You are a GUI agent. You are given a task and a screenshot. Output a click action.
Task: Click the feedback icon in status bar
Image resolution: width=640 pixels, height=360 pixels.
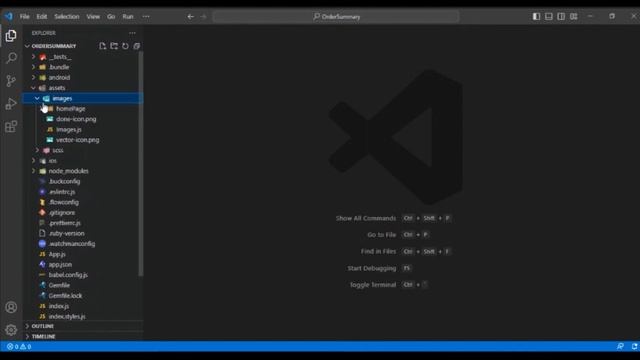pos(620,346)
